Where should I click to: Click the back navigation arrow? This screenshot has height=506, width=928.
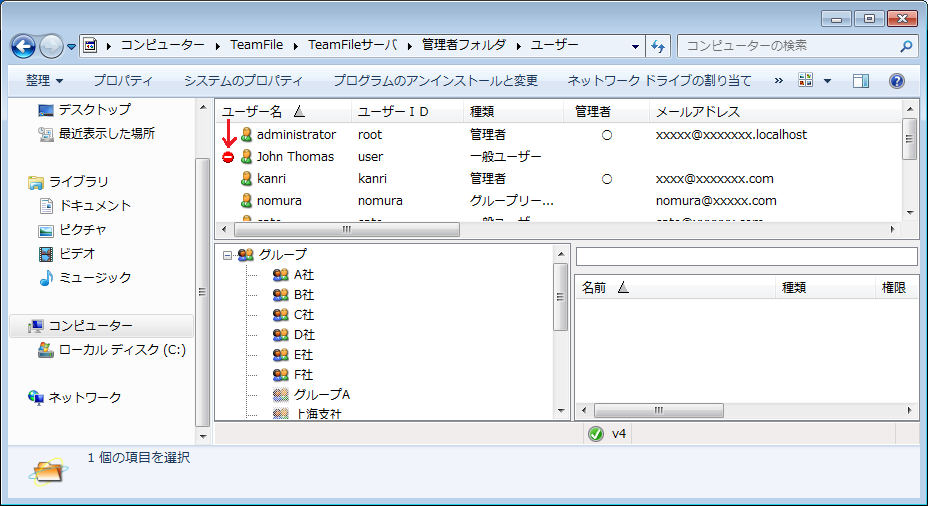(x=24, y=46)
